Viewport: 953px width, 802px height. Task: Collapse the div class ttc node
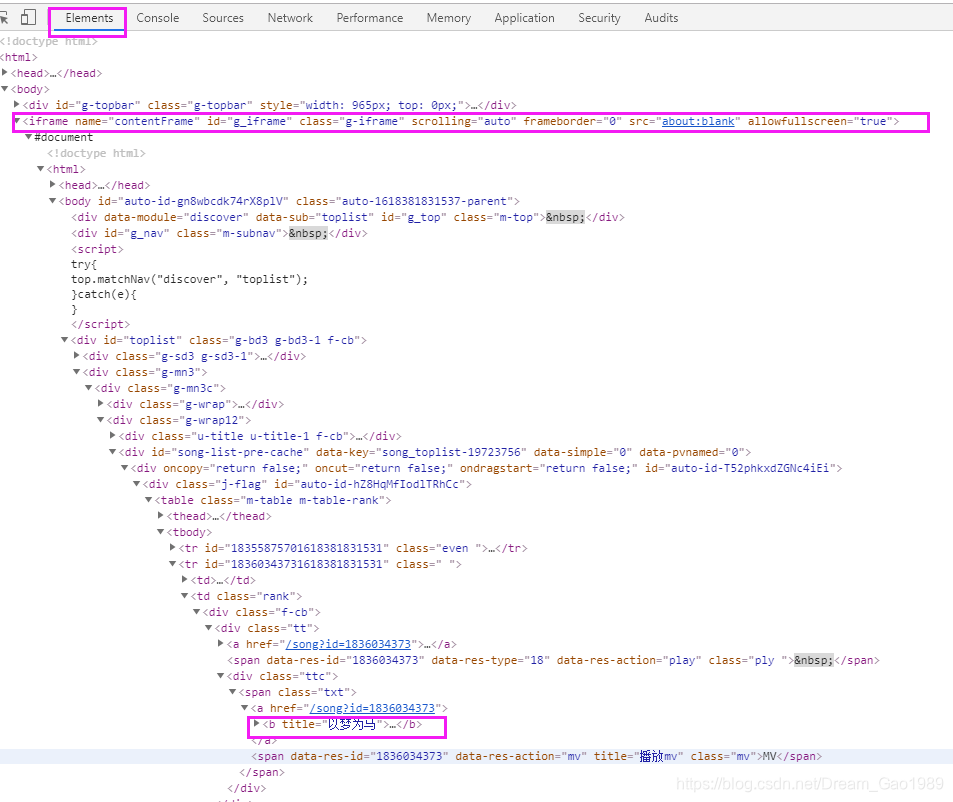pyautogui.click(x=221, y=676)
